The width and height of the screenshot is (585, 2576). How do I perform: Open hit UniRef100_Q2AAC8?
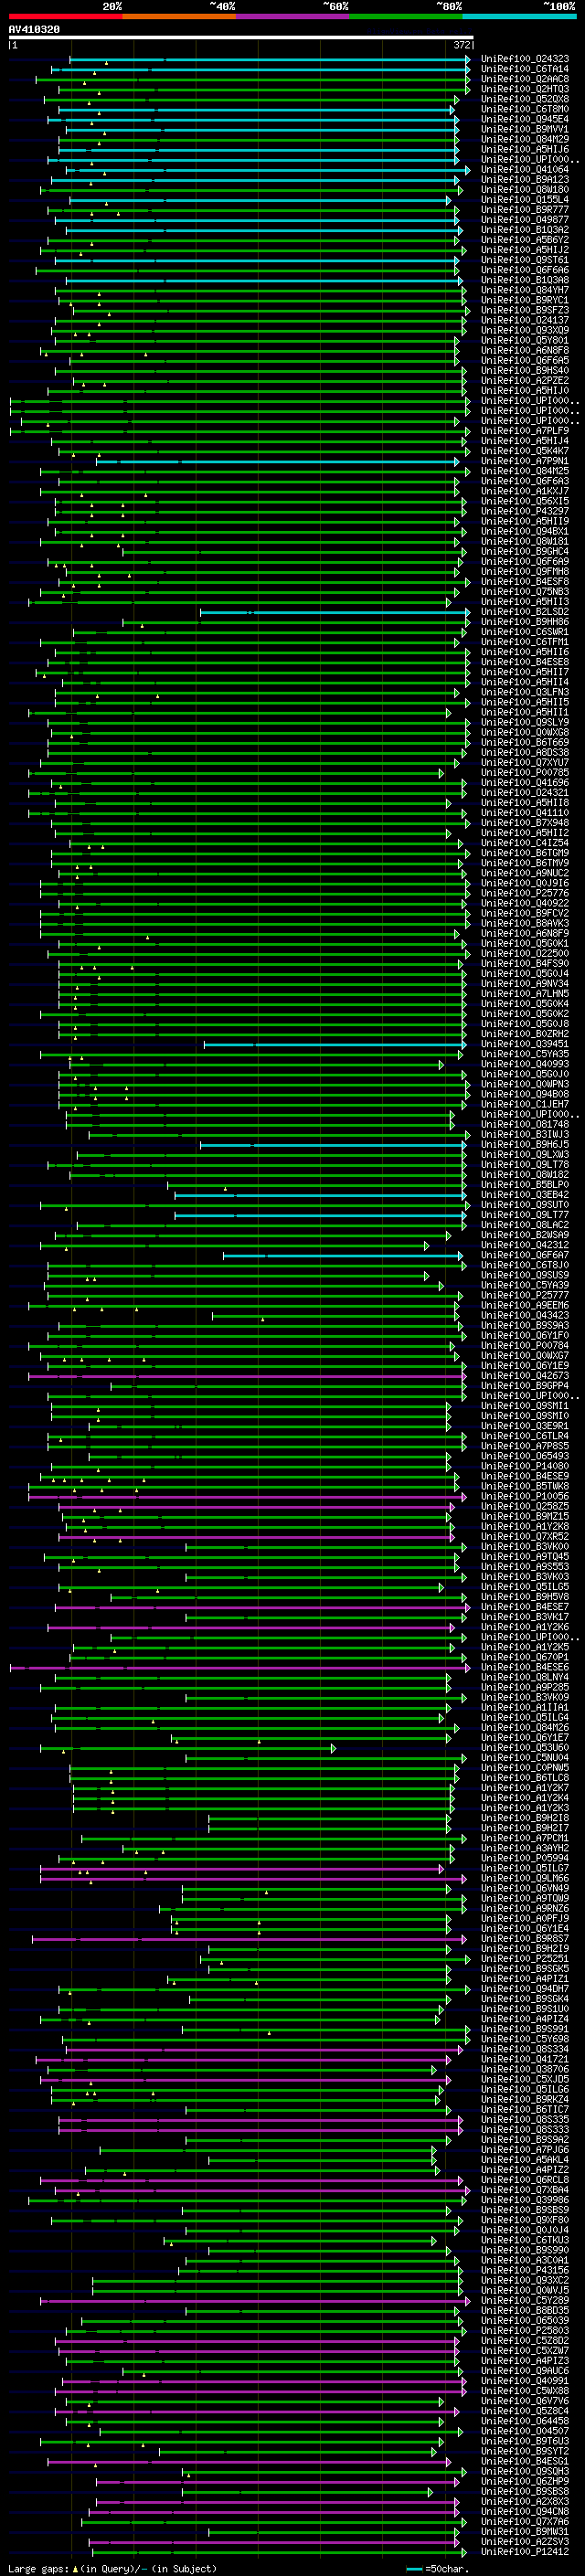[x=525, y=79]
